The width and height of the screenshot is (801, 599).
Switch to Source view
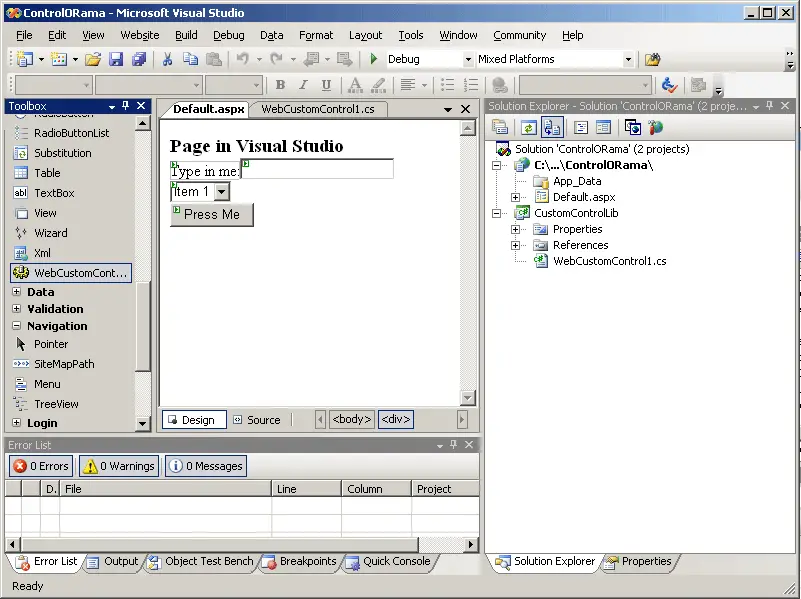[x=257, y=420]
